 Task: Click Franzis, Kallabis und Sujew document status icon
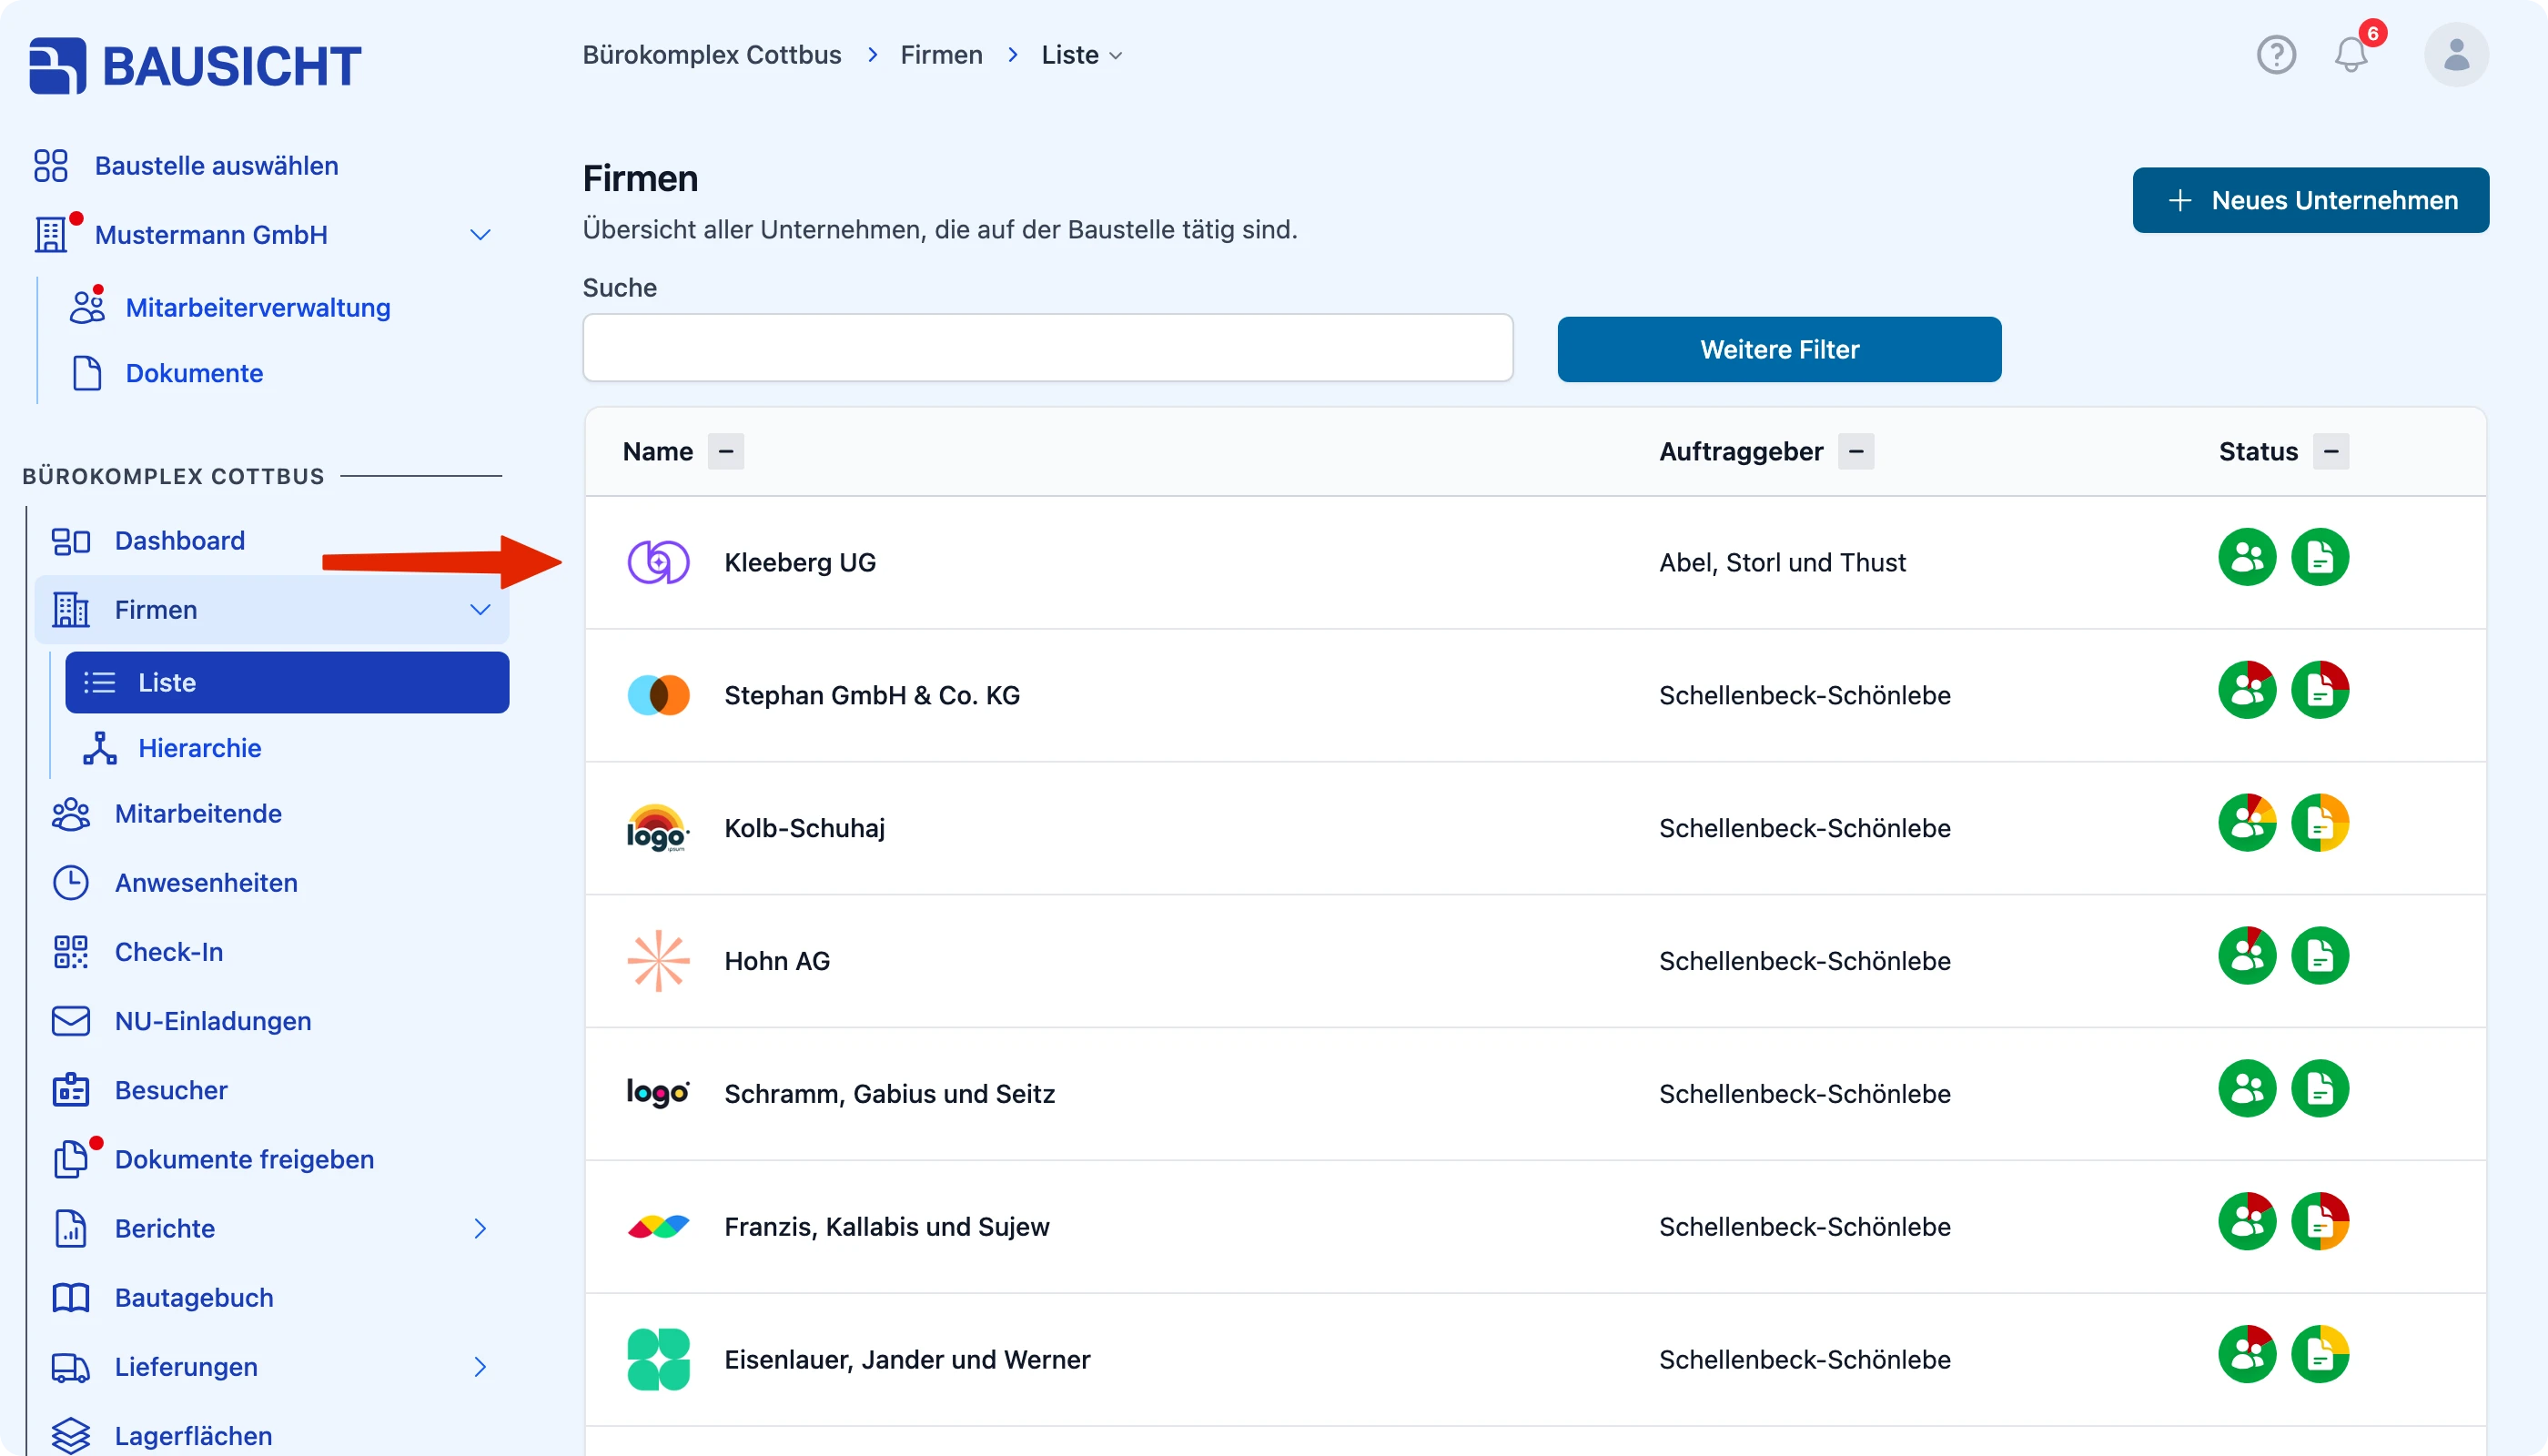(2319, 1222)
